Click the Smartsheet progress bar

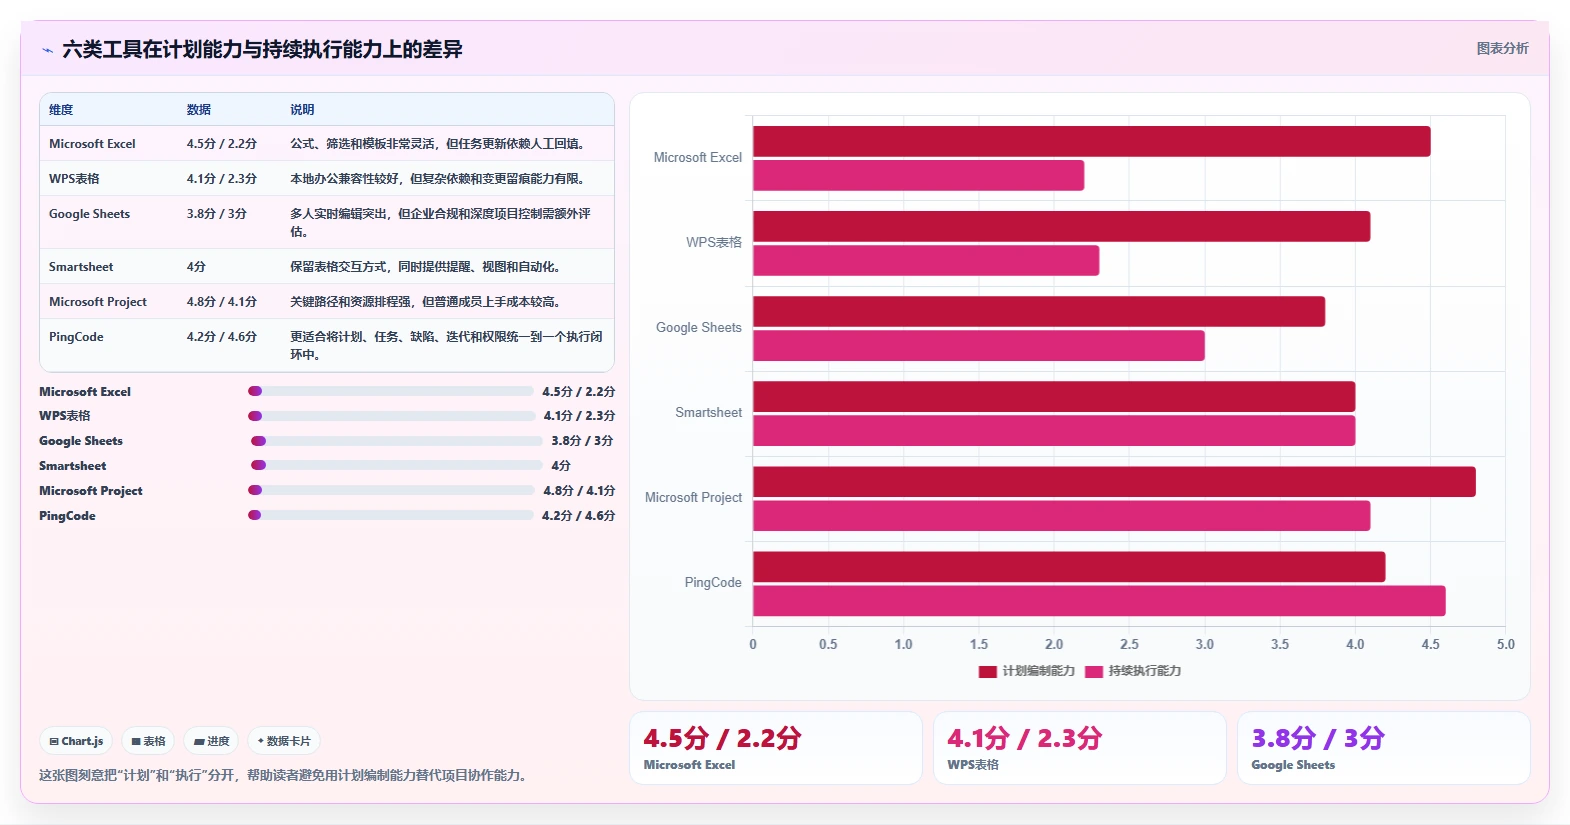(396, 465)
